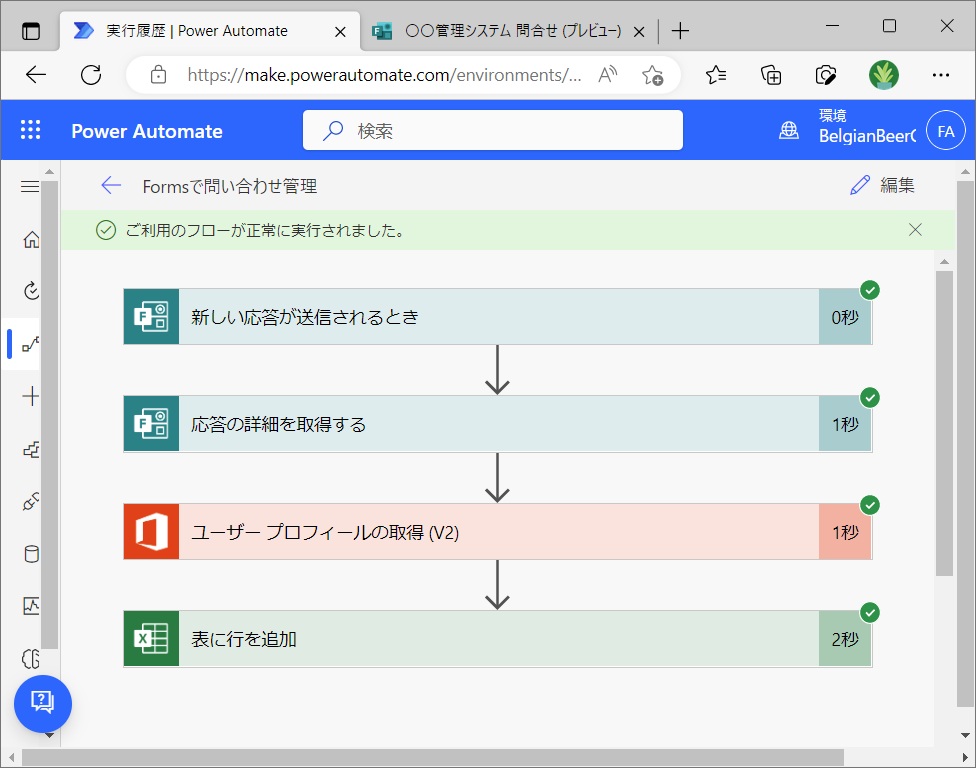Go to Home in left sidebar
The height and width of the screenshot is (768, 976).
(x=31, y=240)
